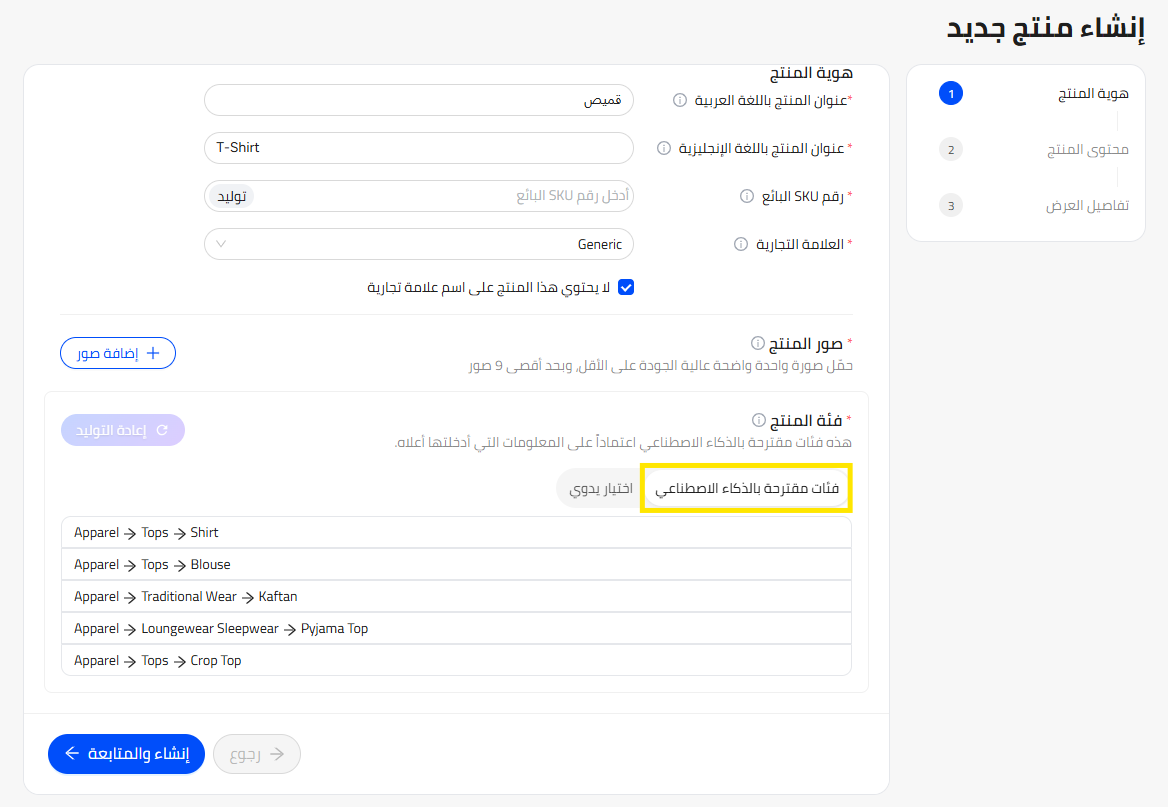The height and width of the screenshot is (807, 1168).
Task: Click the back button
Action: click(257, 754)
